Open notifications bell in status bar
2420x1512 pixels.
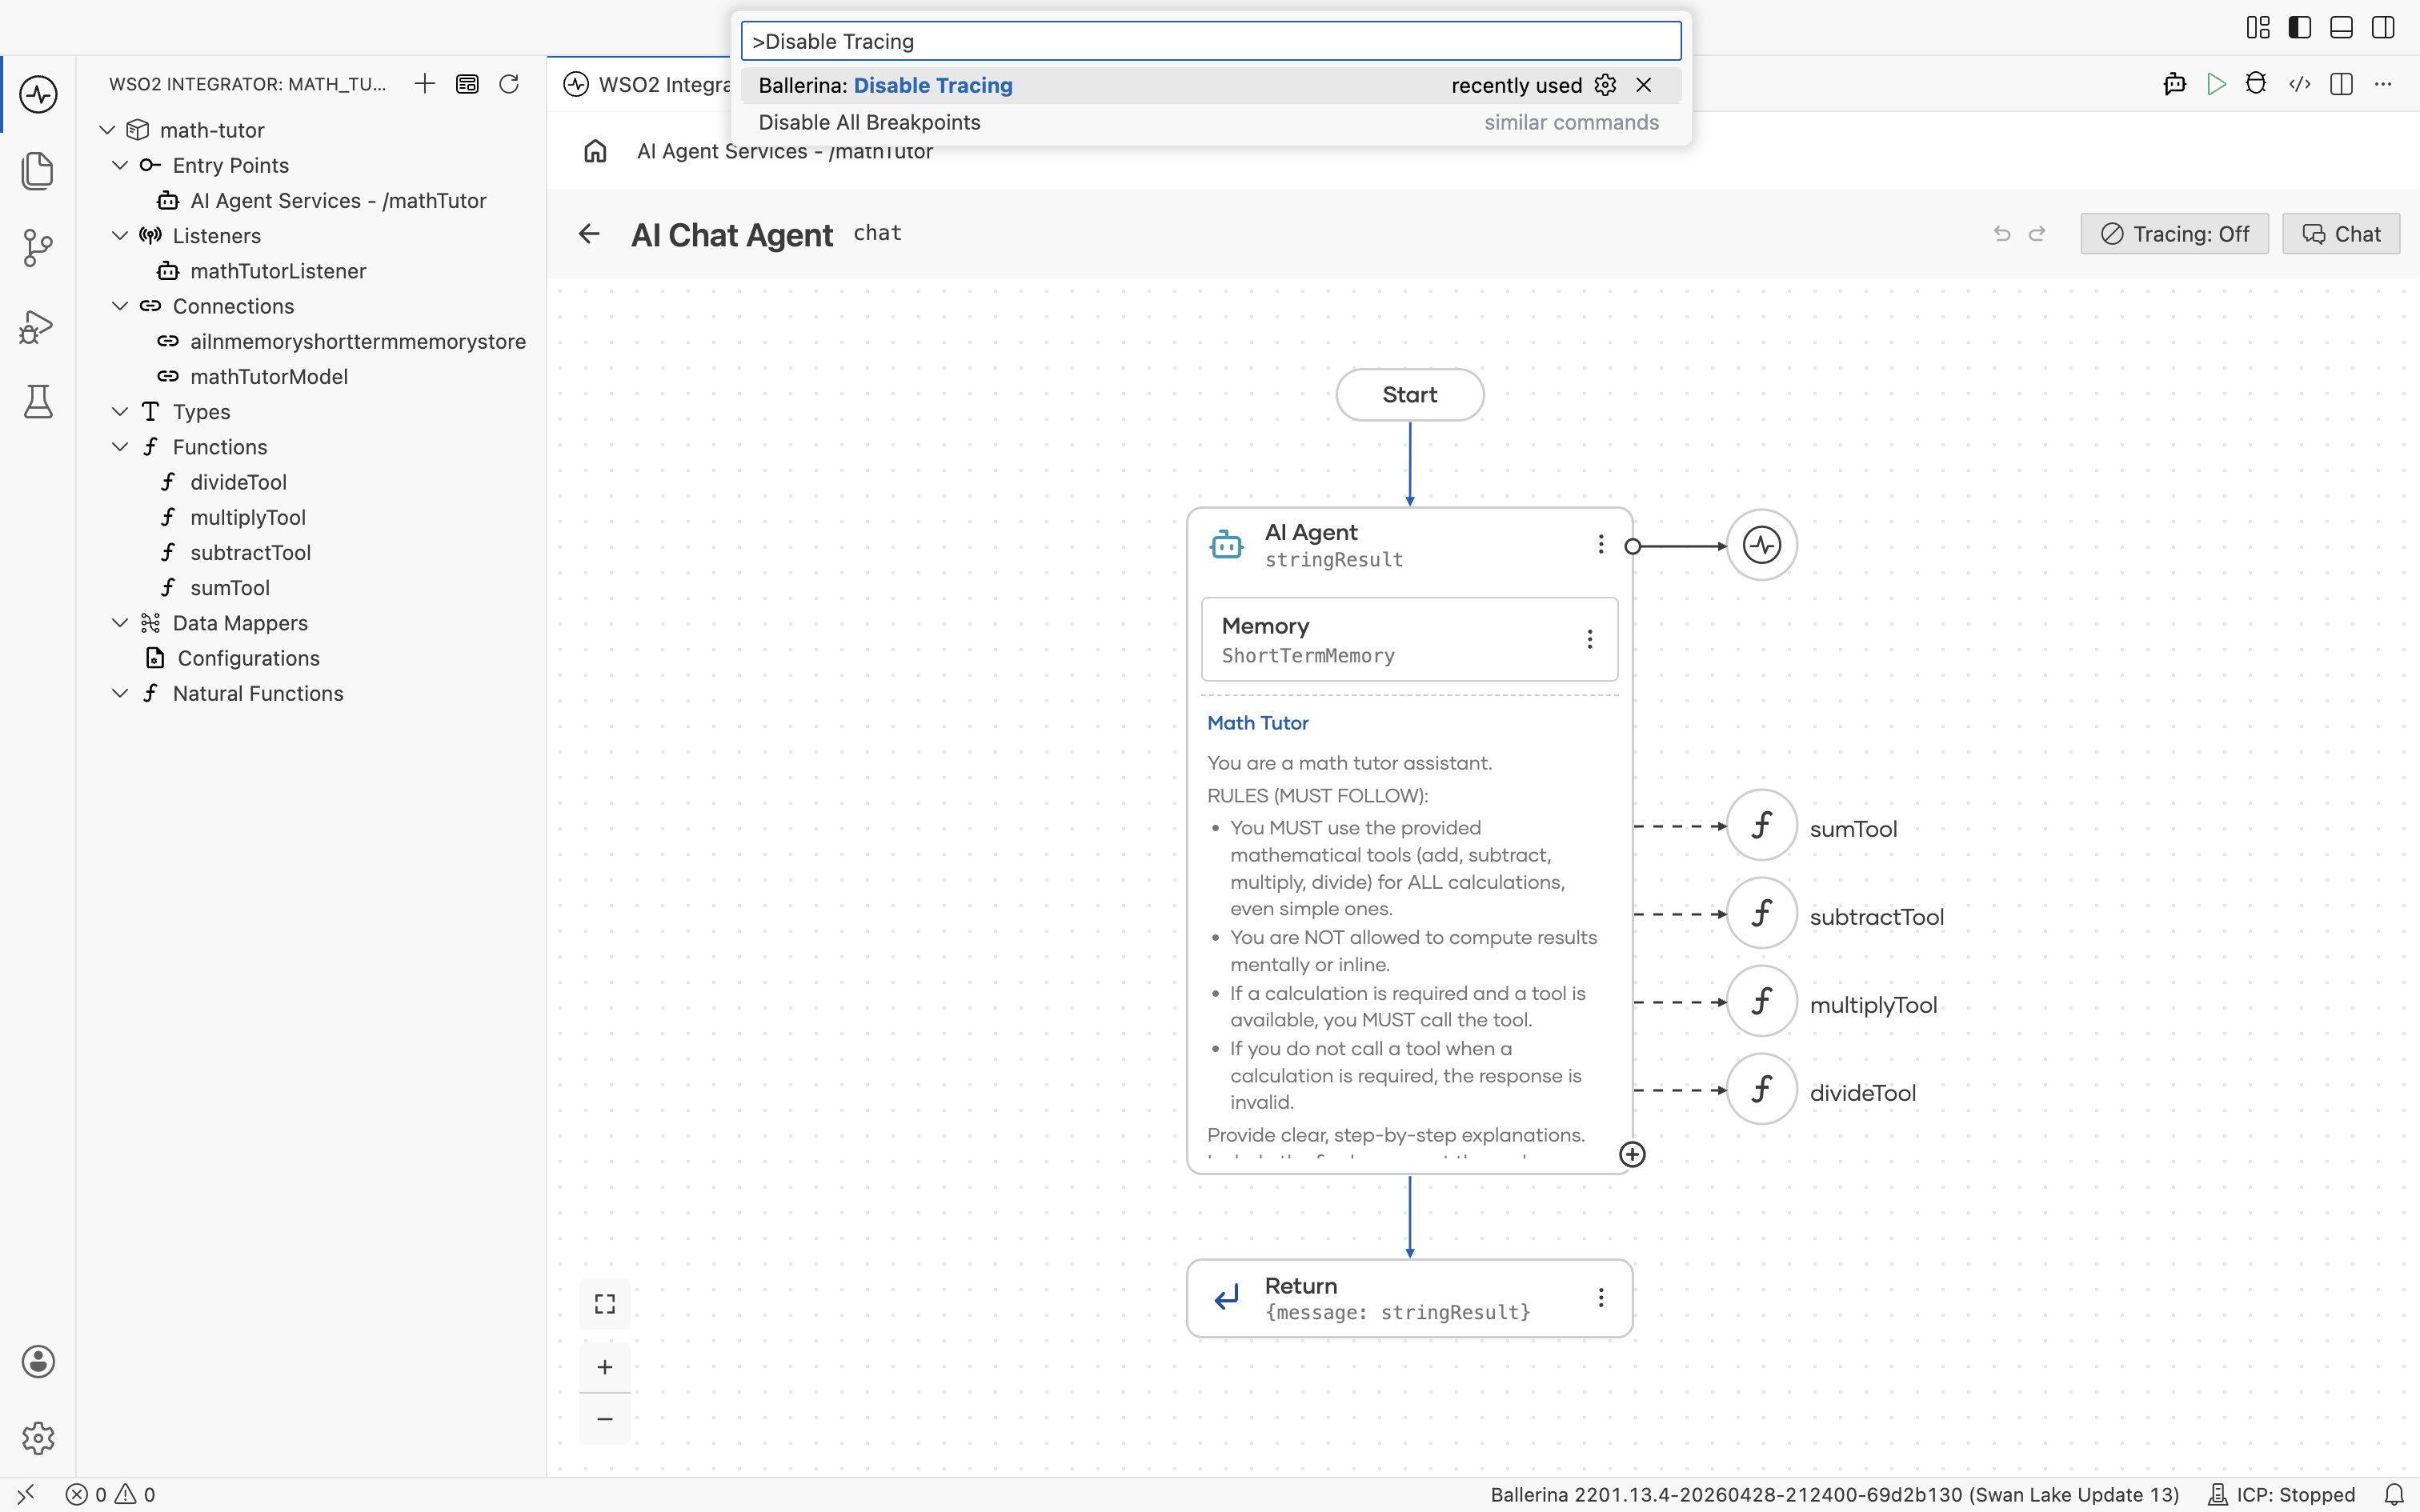2394,1495
